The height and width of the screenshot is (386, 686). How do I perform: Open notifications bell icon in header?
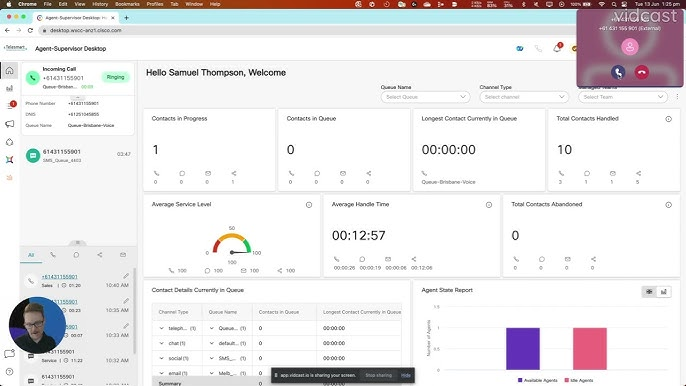[557, 49]
